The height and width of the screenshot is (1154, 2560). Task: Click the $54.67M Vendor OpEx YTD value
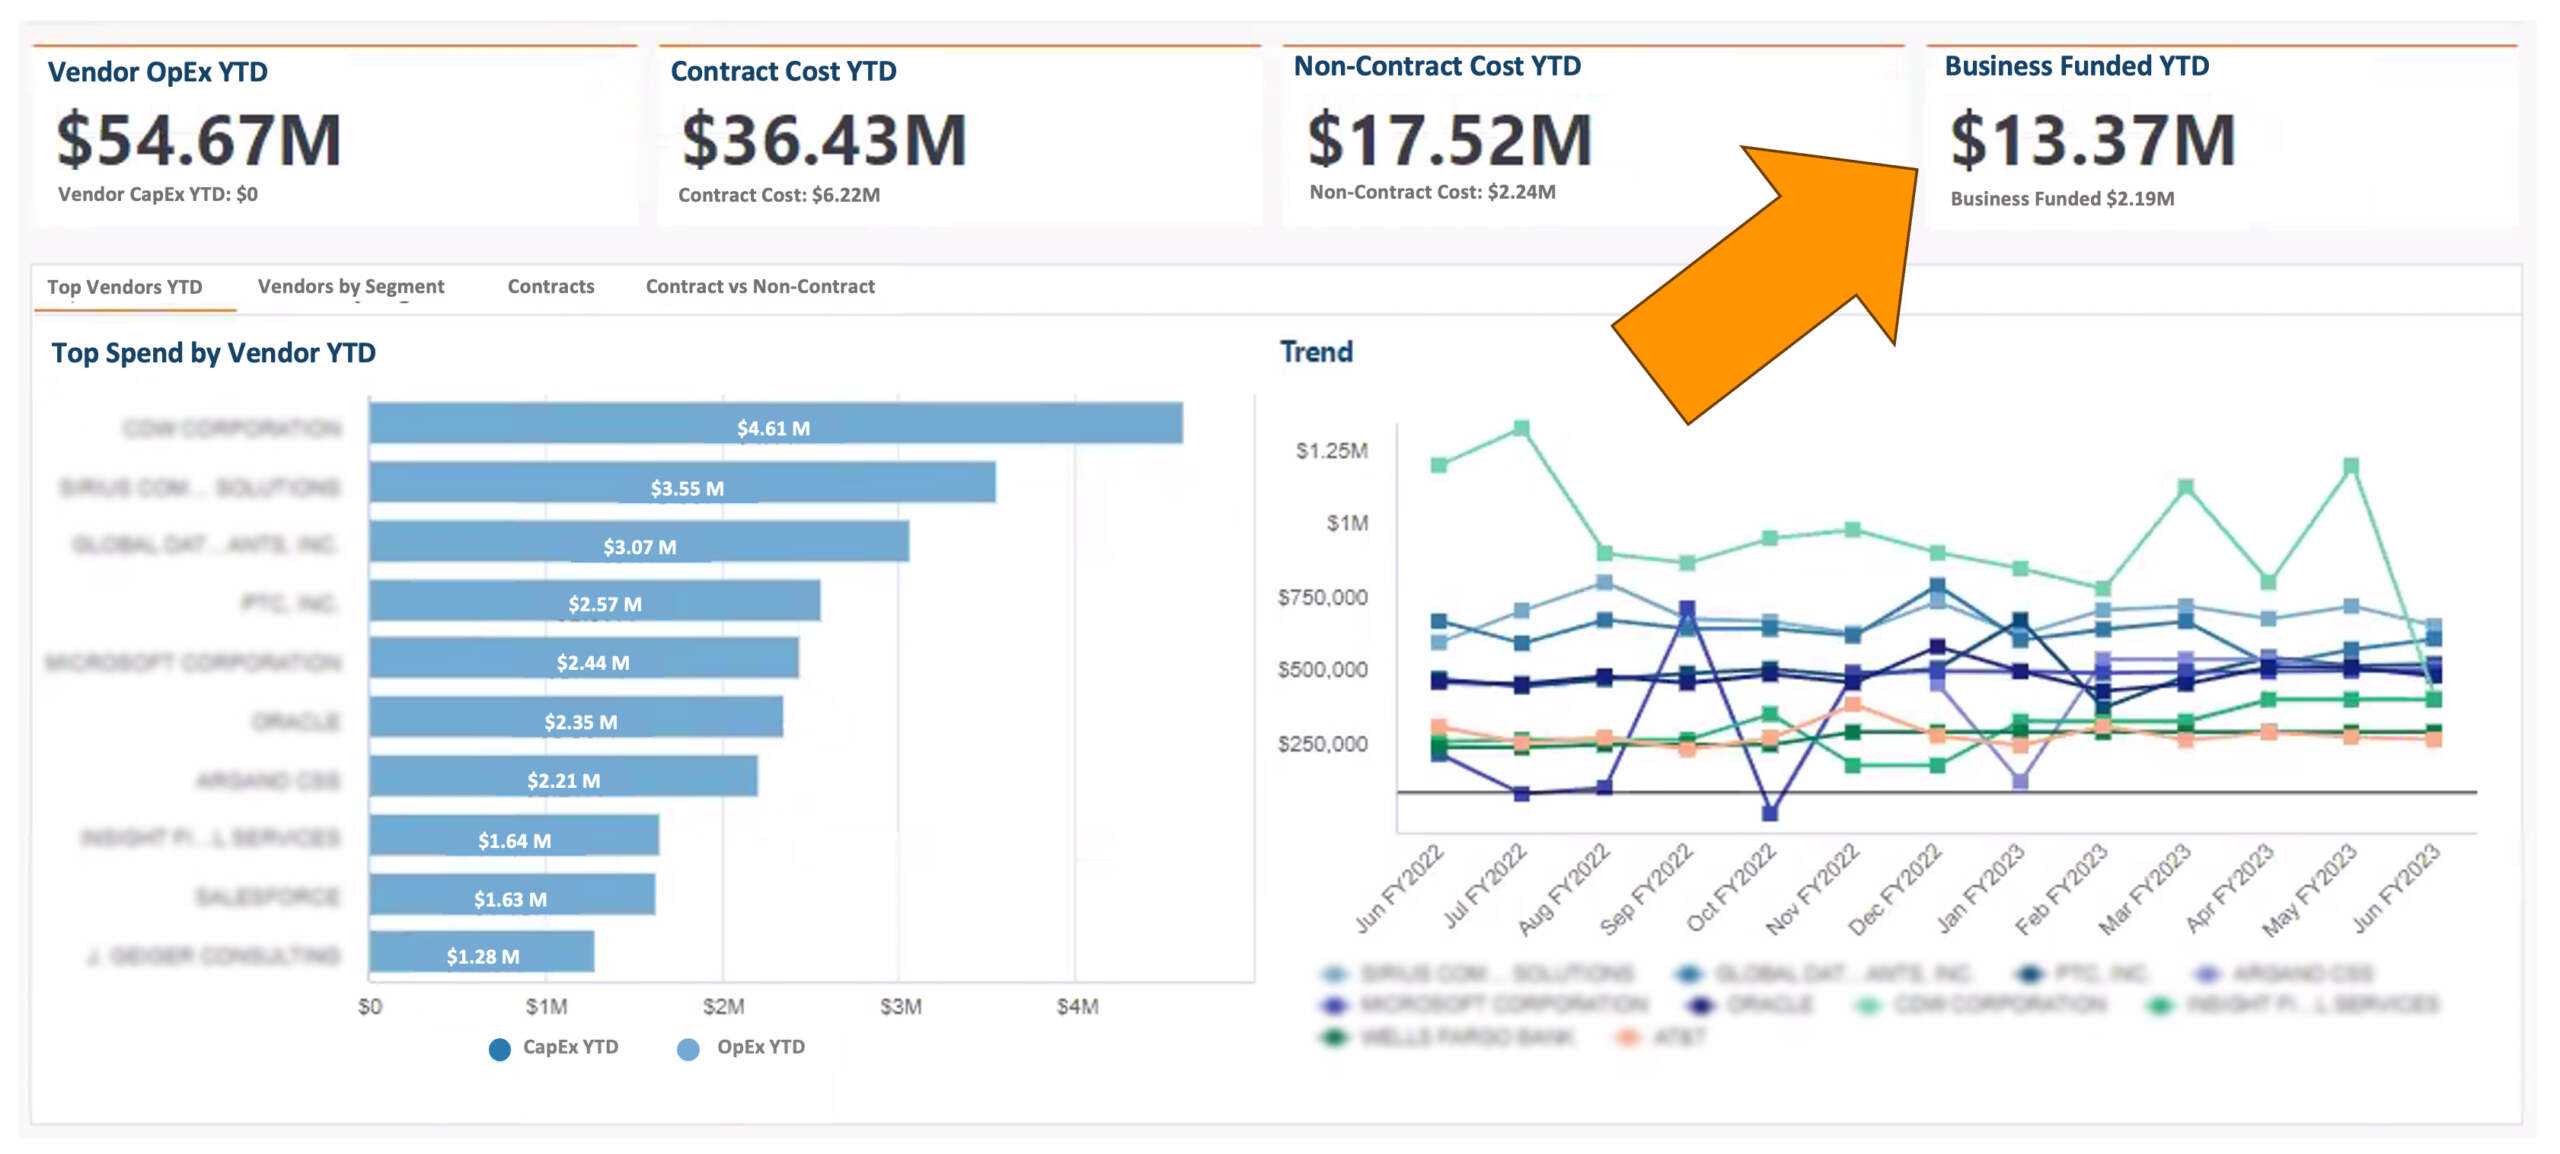coord(199,139)
